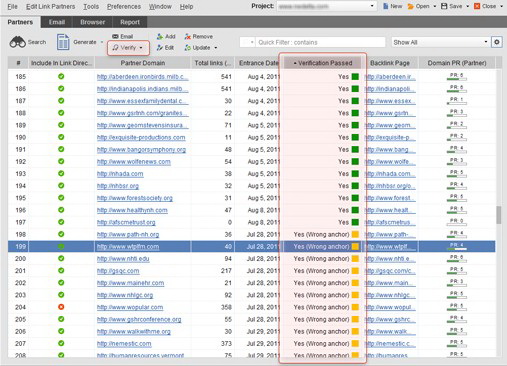Toggle Include In Link Directory for row 199
The height and width of the screenshot is (366, 507).
[x=61, y=246]
